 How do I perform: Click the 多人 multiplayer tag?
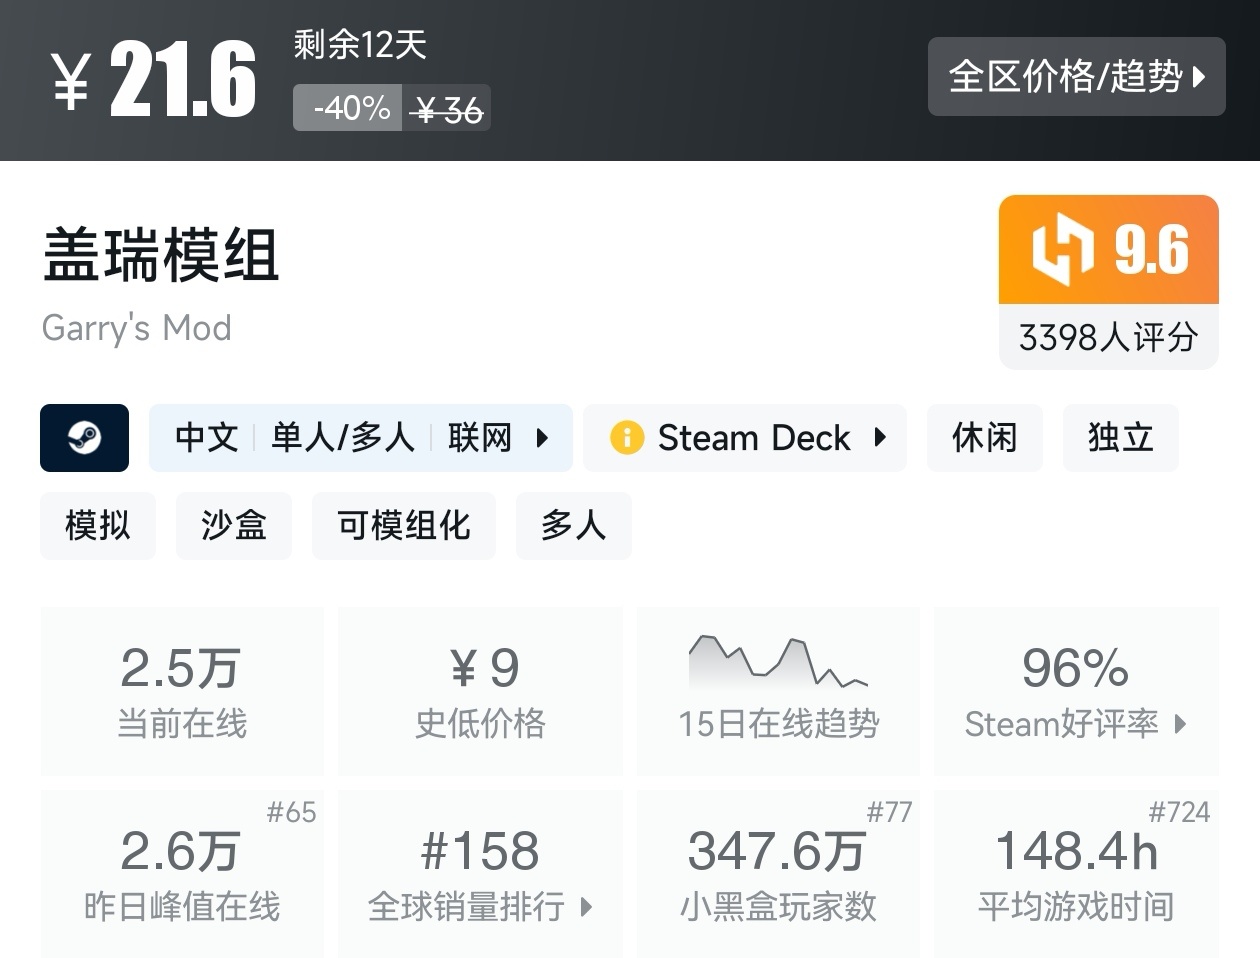(574, 526)
